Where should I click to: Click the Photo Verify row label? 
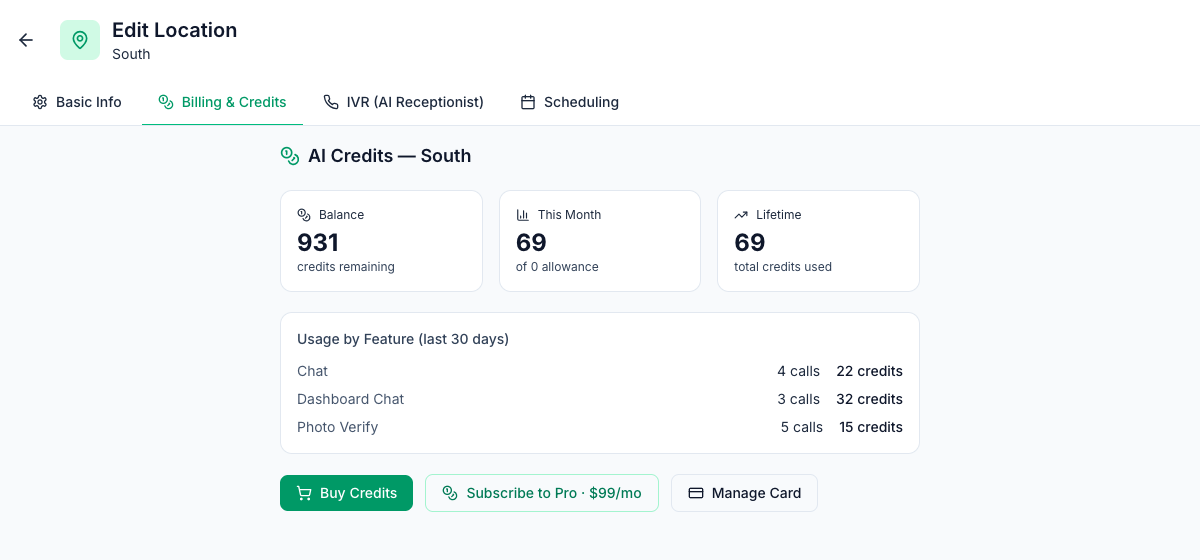click(x=338, y=427)
